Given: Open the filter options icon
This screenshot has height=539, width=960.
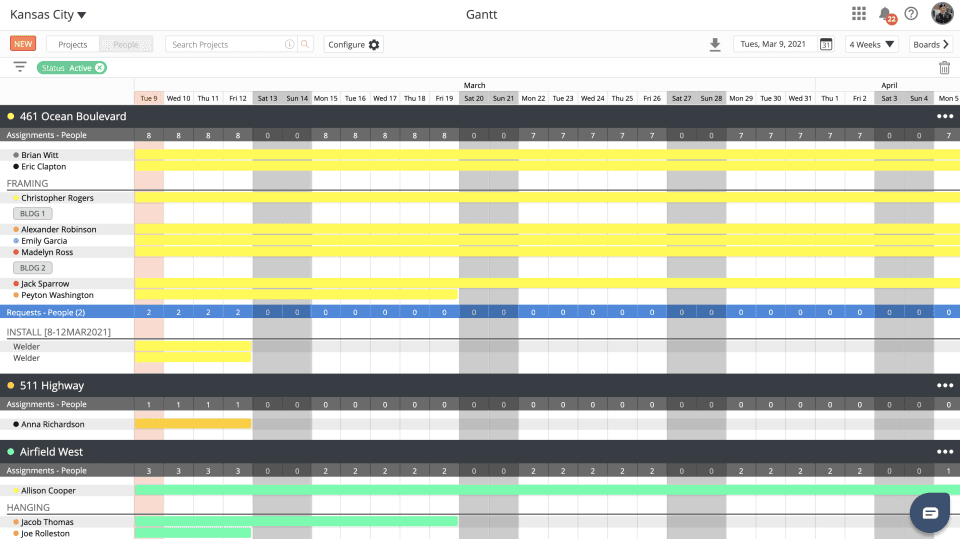Looking at the screenshot, I should click(20, 67).
